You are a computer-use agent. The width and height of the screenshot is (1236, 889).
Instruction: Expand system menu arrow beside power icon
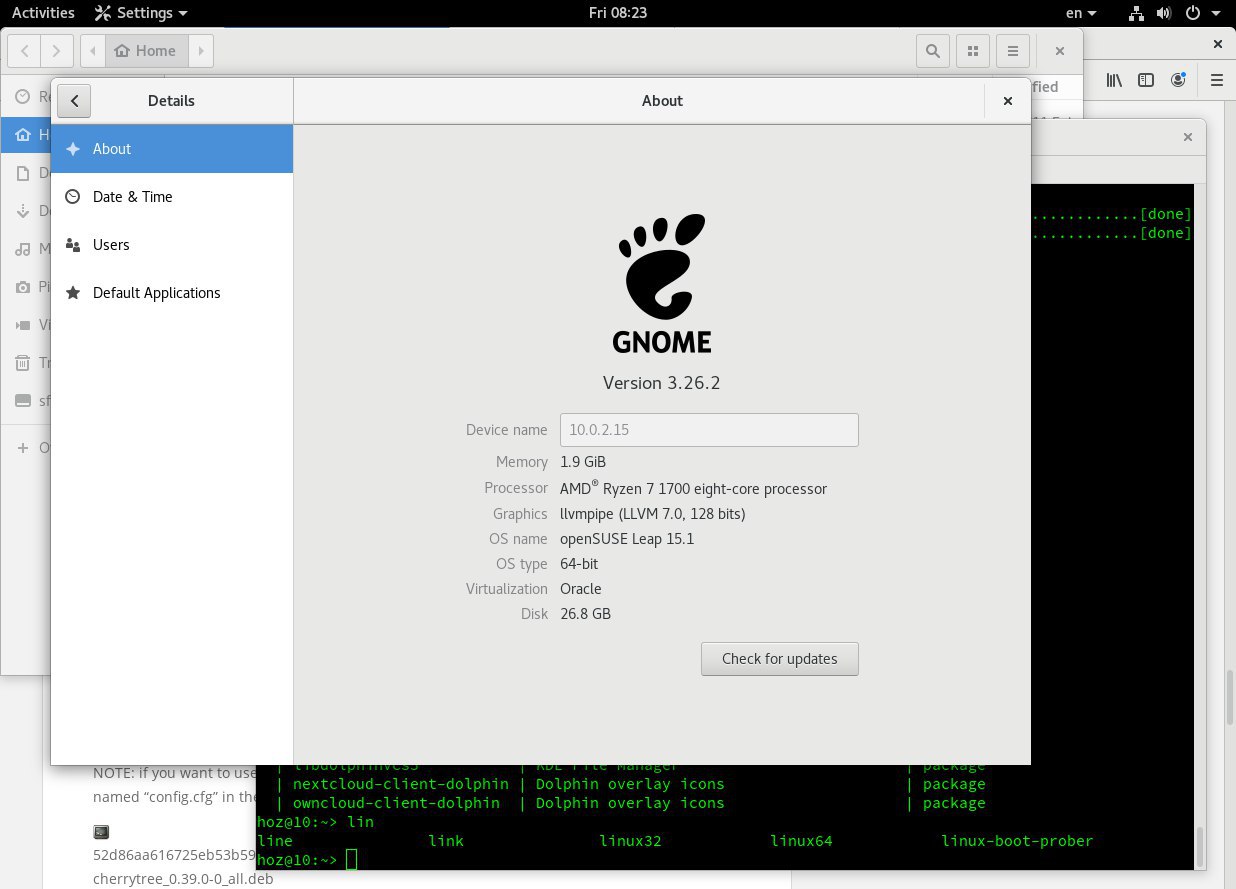[1217, 14]
